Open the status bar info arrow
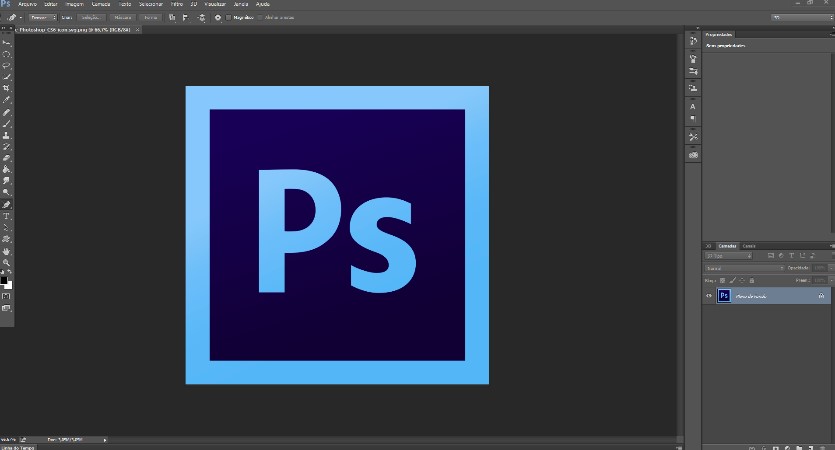 [x=105, y=440]
